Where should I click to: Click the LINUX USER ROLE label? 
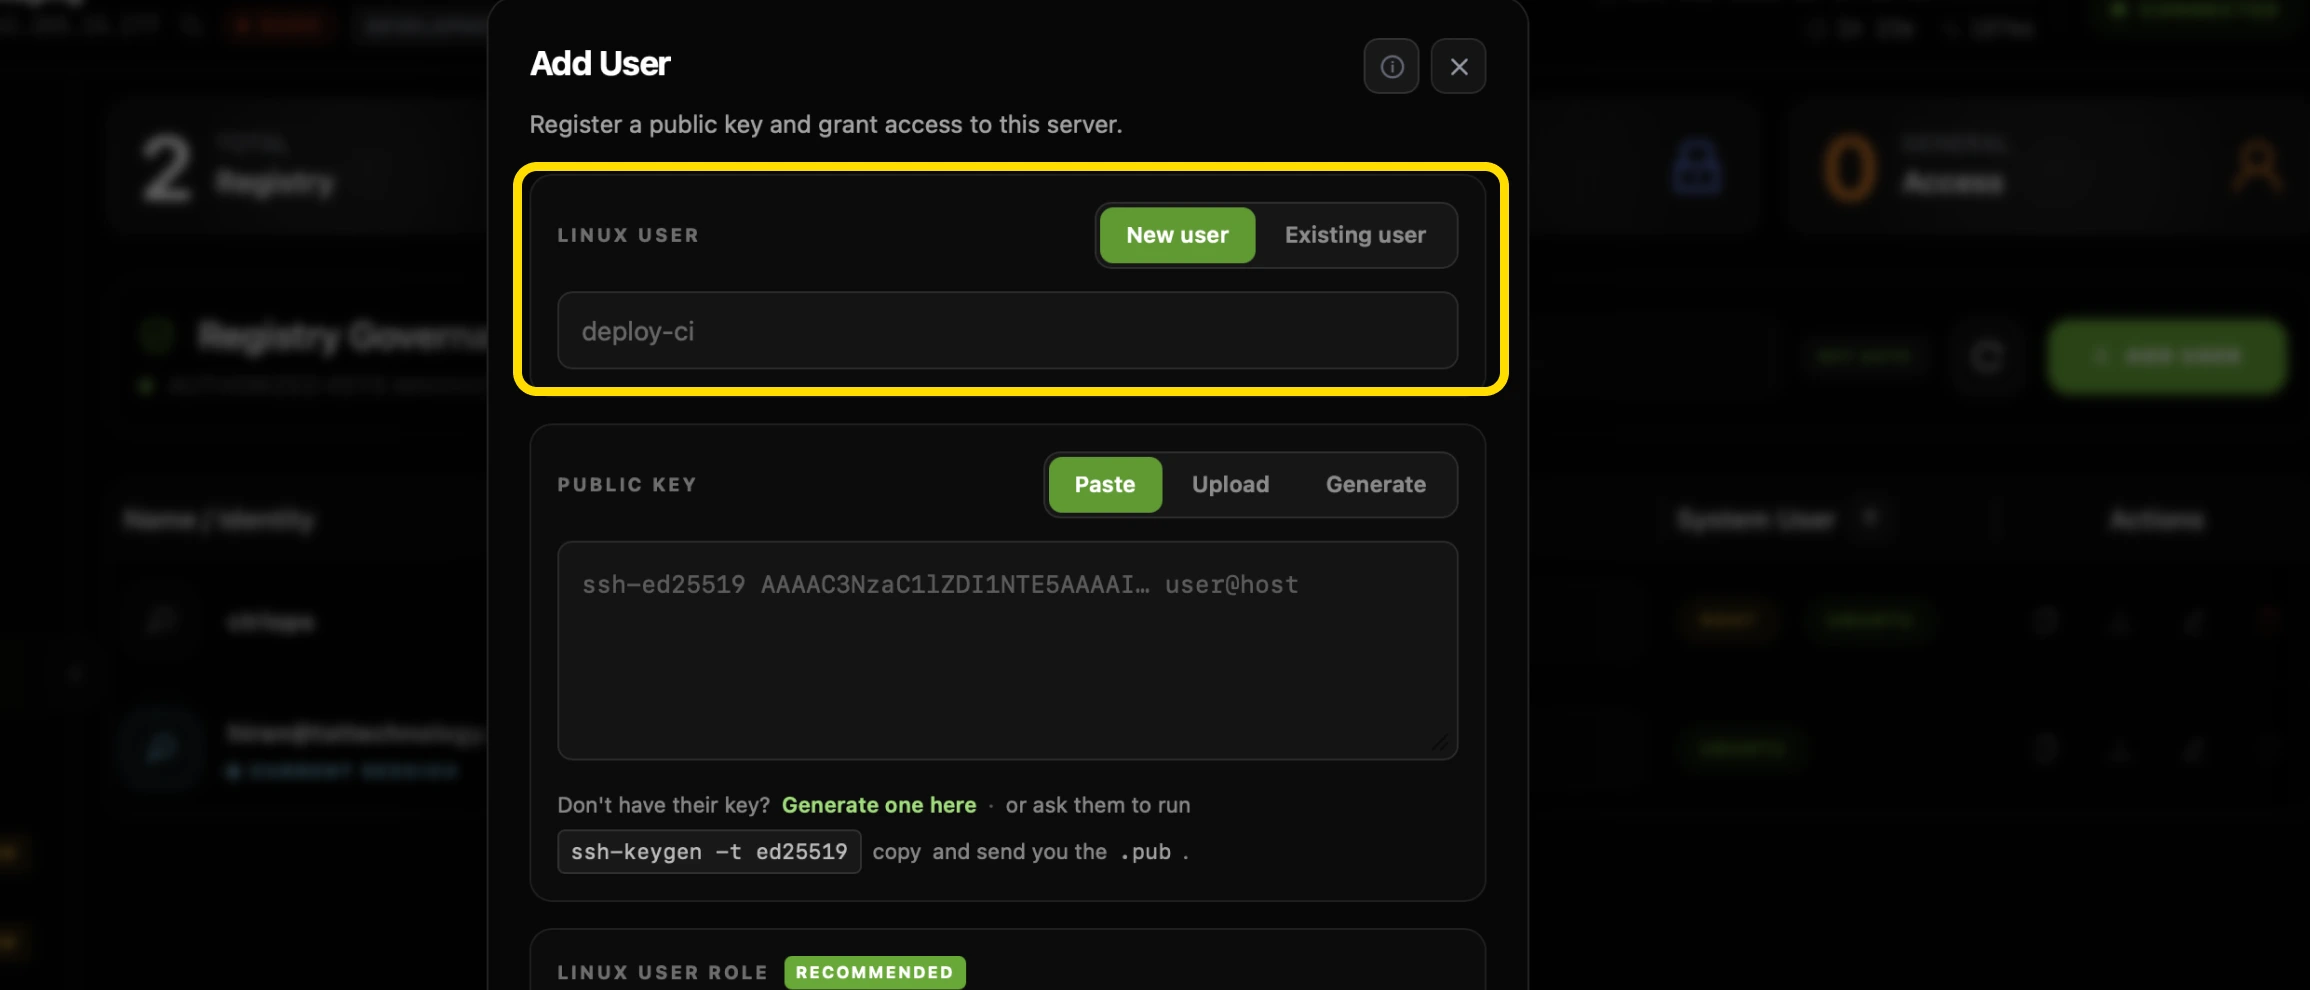[x=662, y=972]
